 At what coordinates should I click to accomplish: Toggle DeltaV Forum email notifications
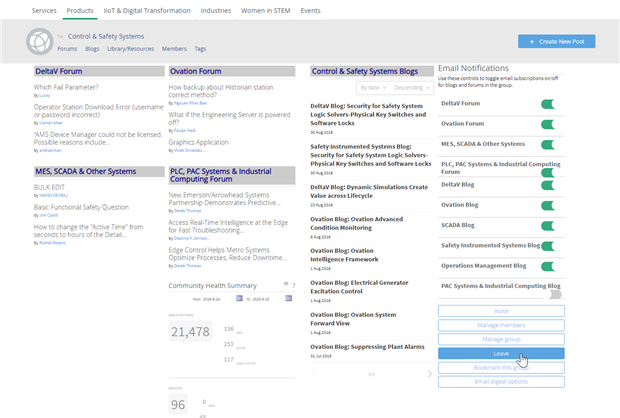548,104
